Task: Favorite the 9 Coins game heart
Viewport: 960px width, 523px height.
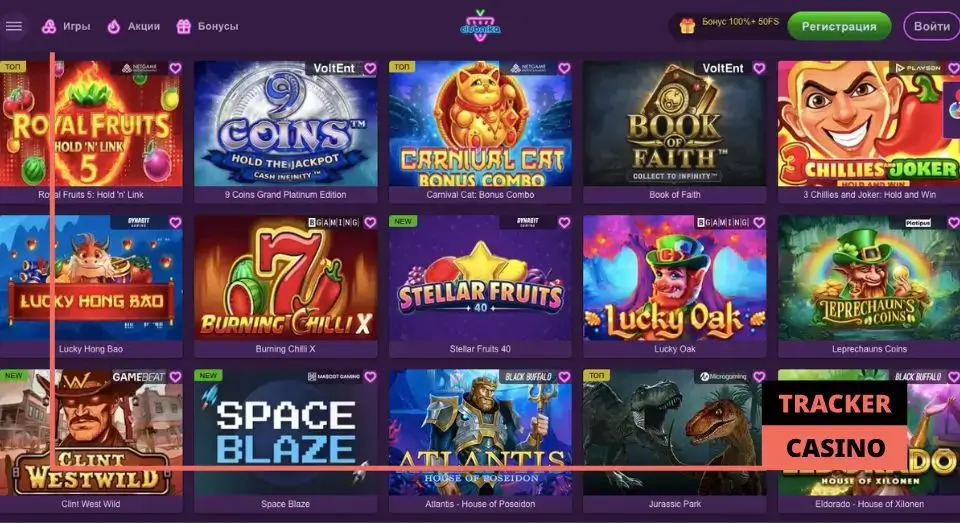Action: coord(370,69)
